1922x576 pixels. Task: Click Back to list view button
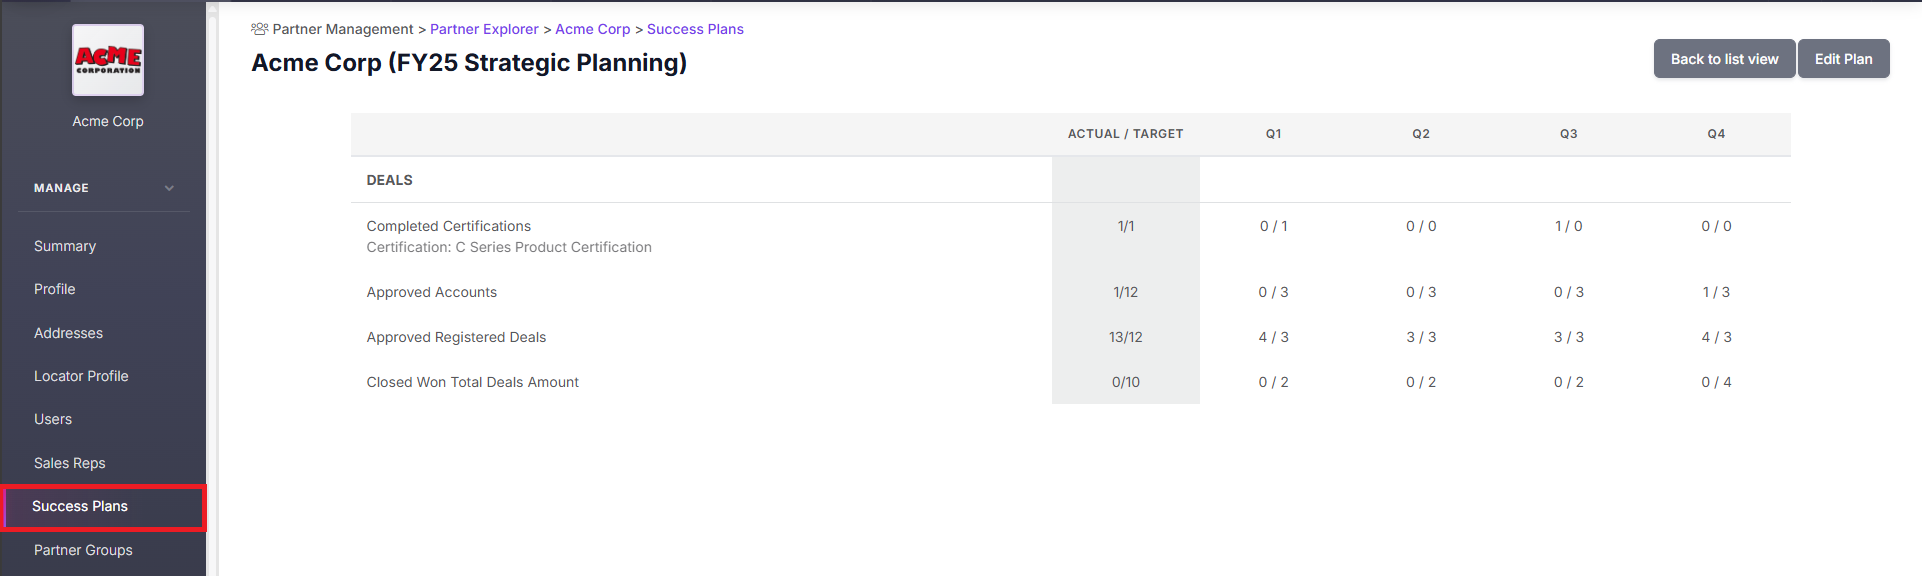[x=1724, y=59]
